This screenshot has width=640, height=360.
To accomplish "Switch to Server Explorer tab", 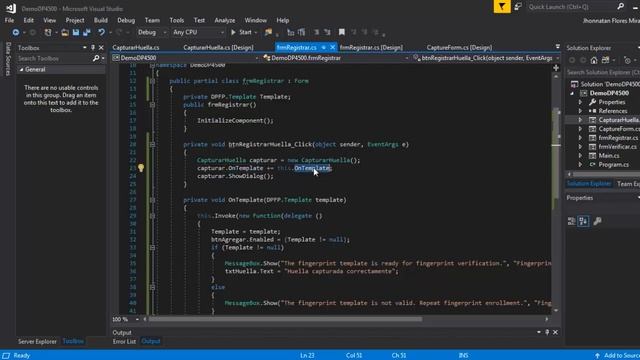I will point(37,341).
